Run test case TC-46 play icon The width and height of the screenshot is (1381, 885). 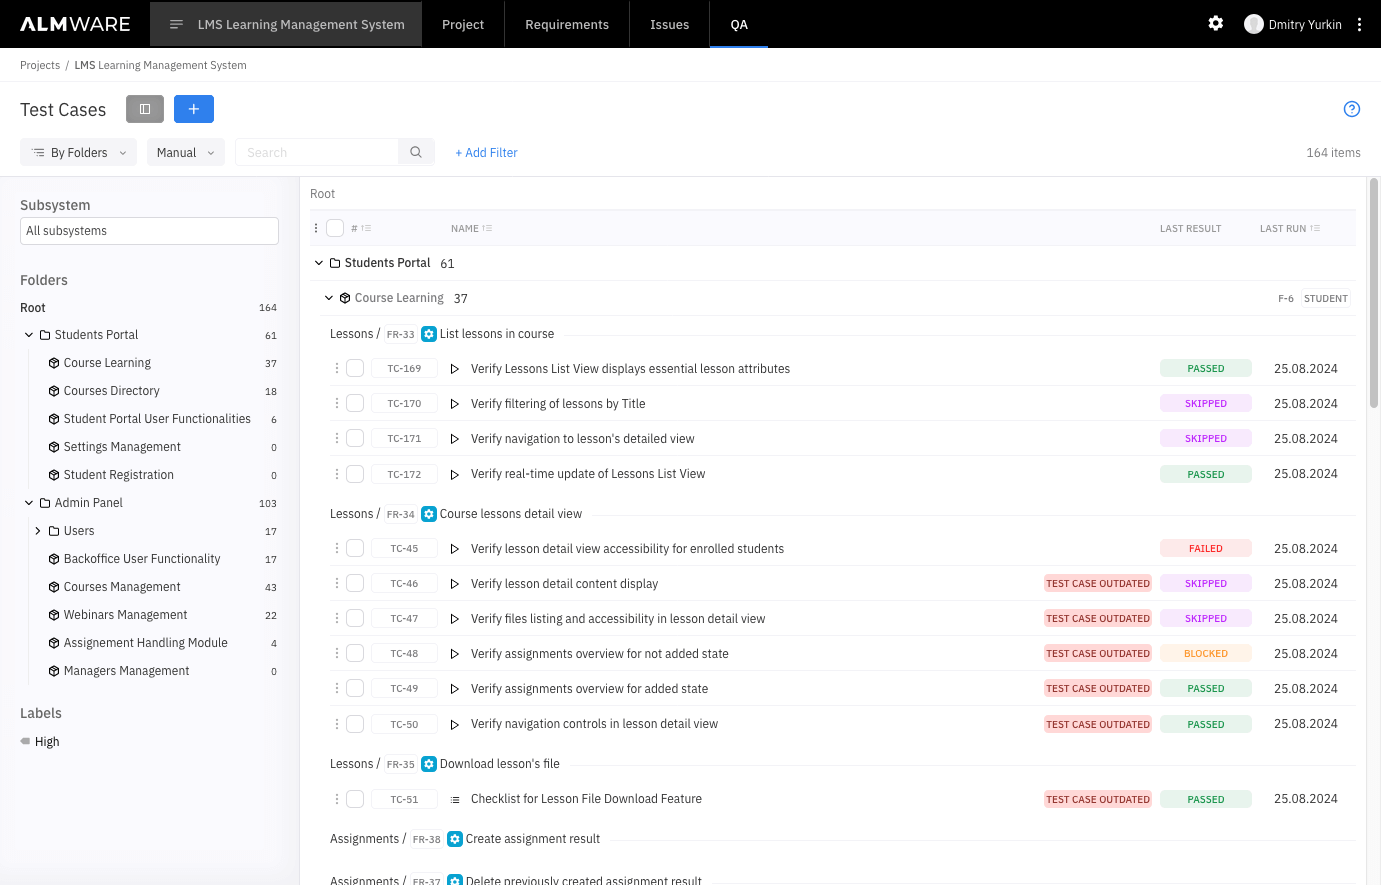[x=454, y=584]
